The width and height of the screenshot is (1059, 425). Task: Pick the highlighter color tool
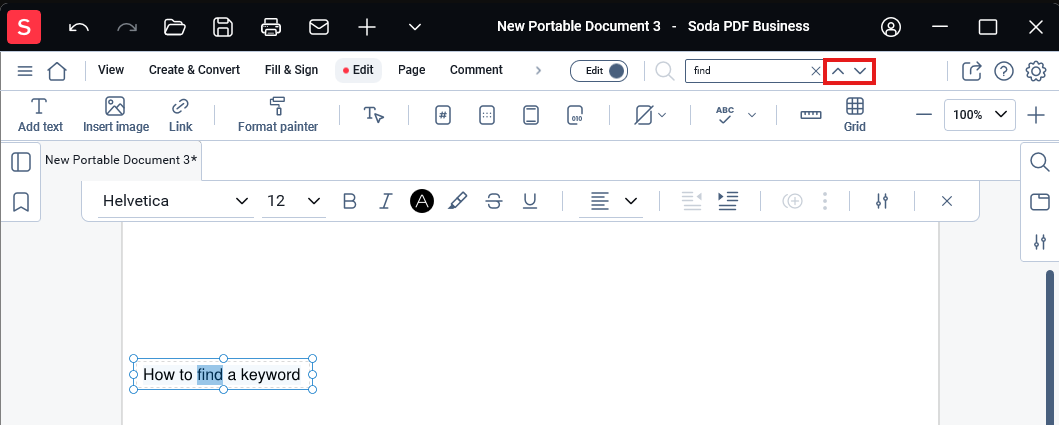[x=458, y=201]
